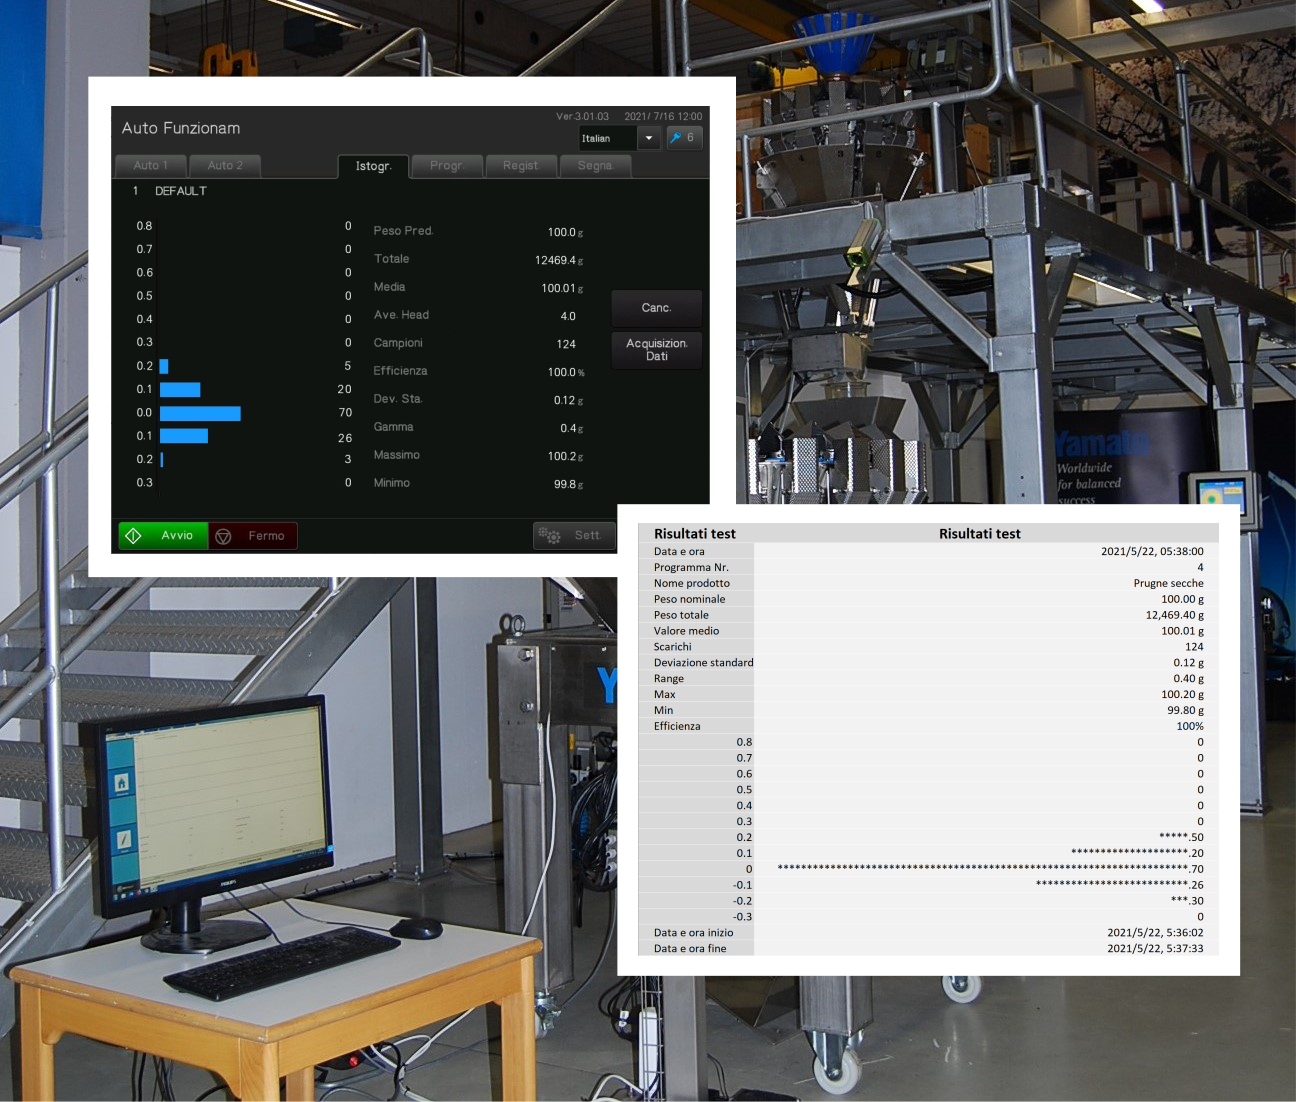1296x1102 pixels.
Task: Click the blue key access-level icon
Action: 685,138
